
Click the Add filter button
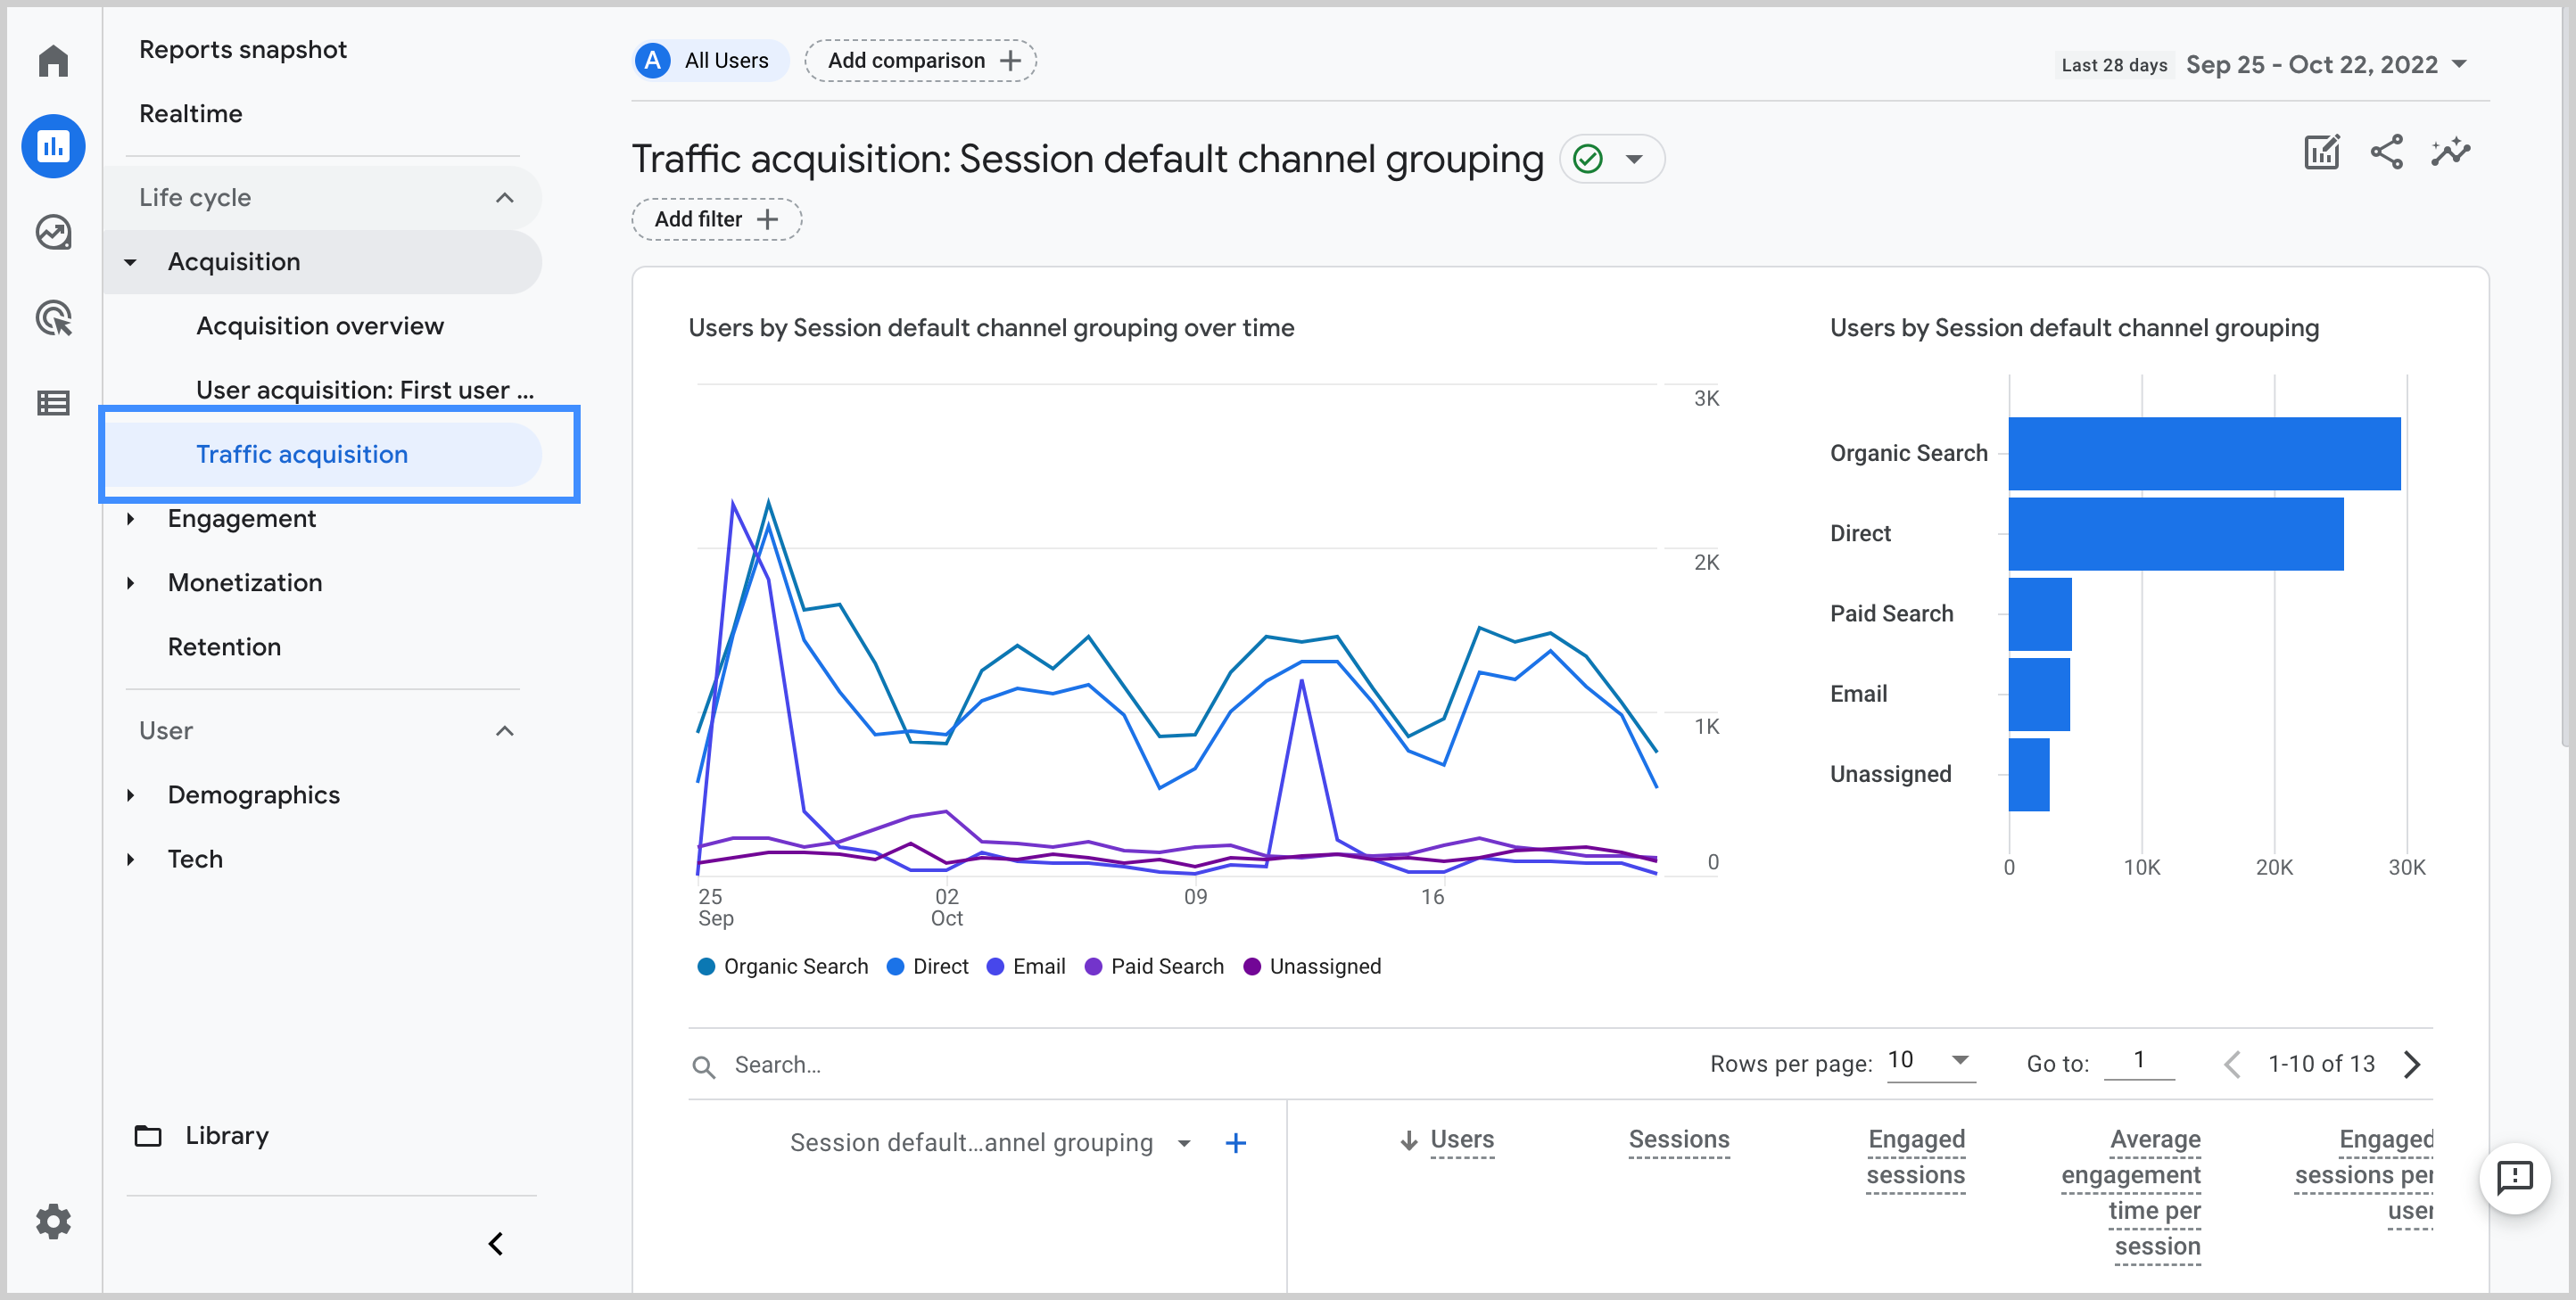point(716,219)
